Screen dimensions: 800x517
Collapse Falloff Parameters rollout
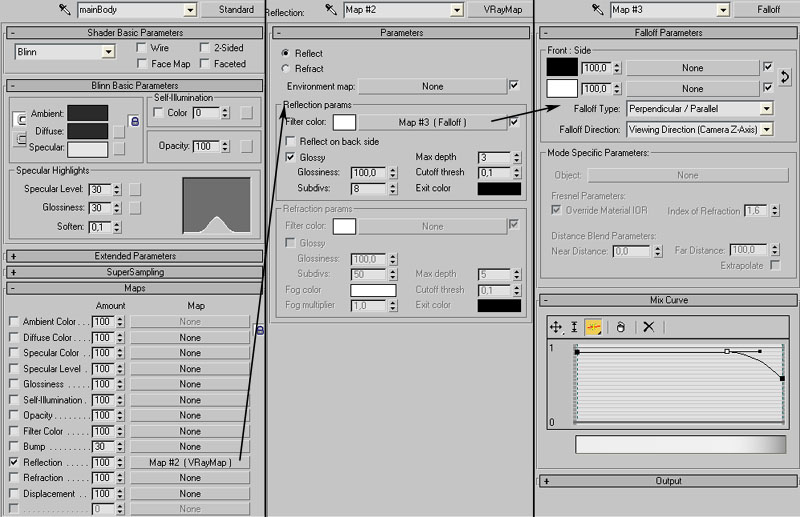click(668, 33)
